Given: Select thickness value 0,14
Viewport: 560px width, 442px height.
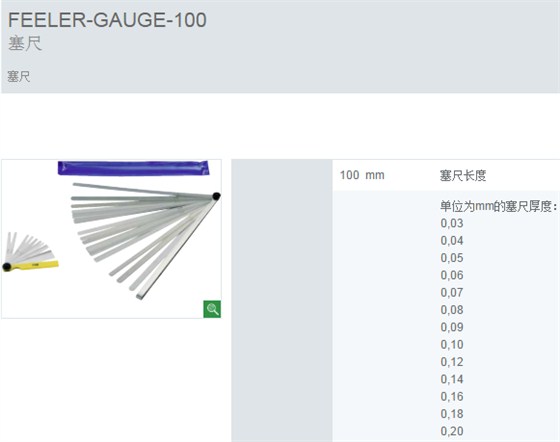Looking at the screenshot, I should (452, 379).
